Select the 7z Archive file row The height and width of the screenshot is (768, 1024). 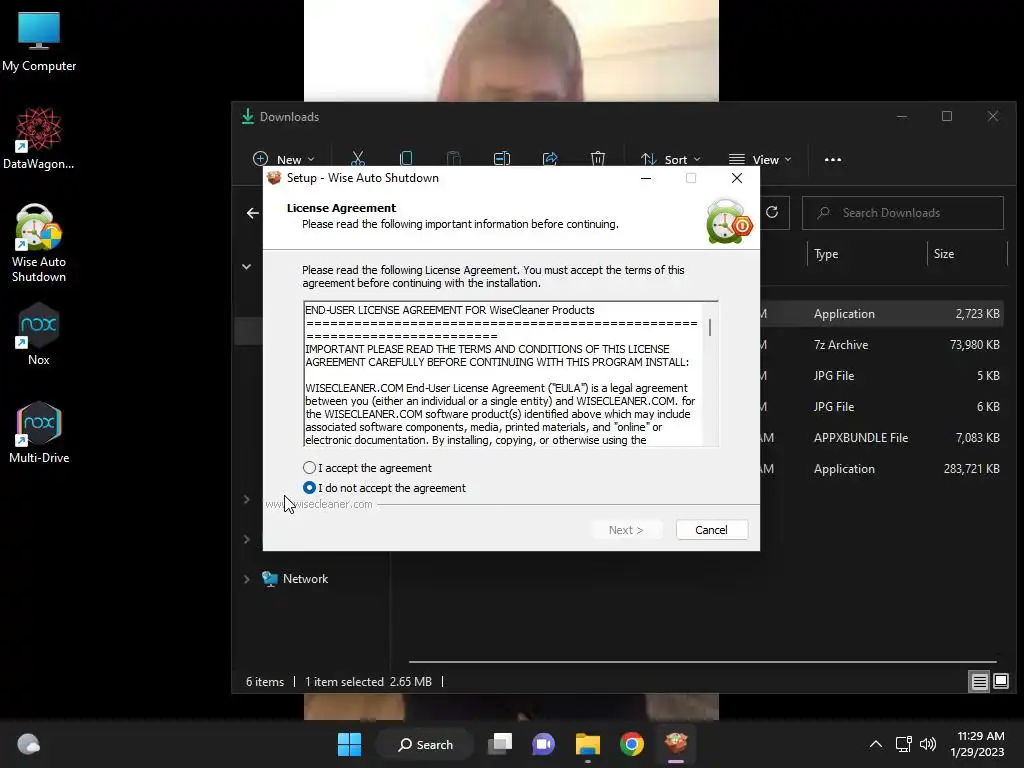(883, 345)
